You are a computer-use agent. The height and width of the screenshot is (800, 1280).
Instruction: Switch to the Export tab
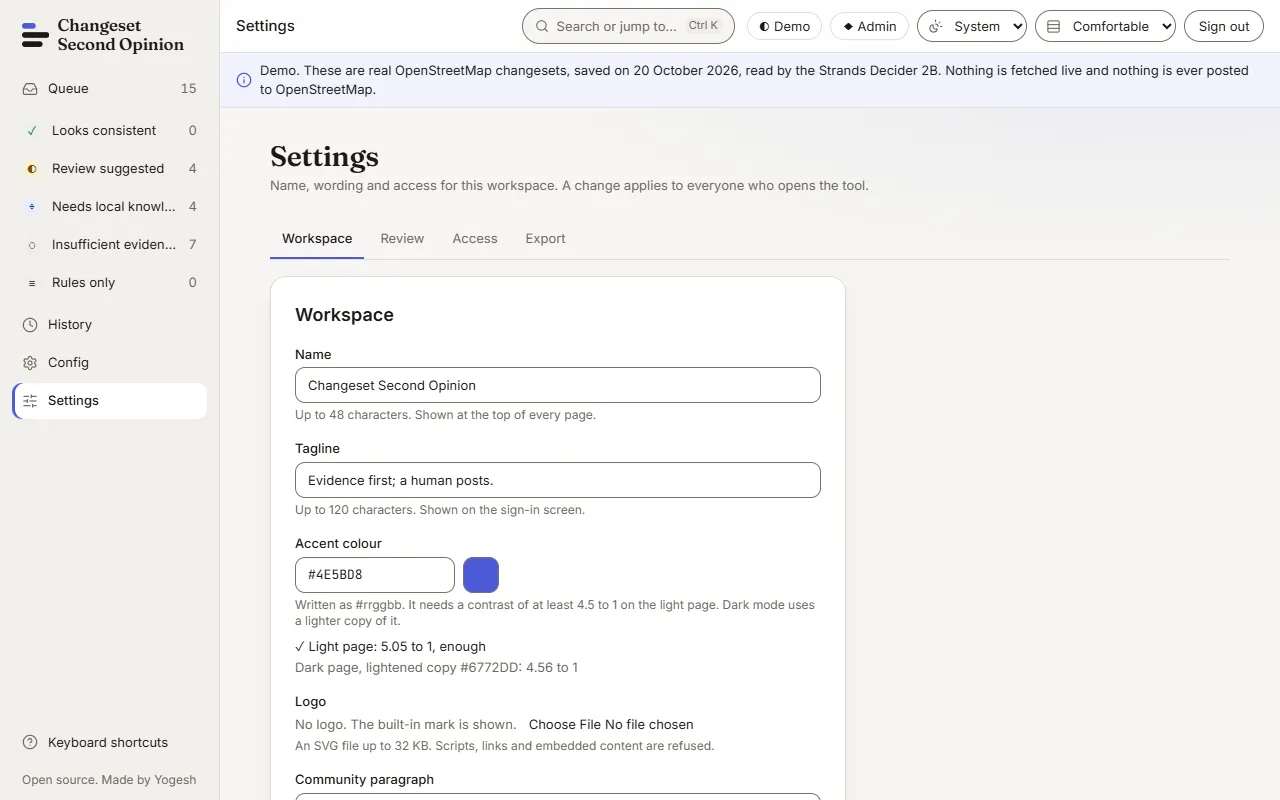pyautogui.click(x=545, y=239)
